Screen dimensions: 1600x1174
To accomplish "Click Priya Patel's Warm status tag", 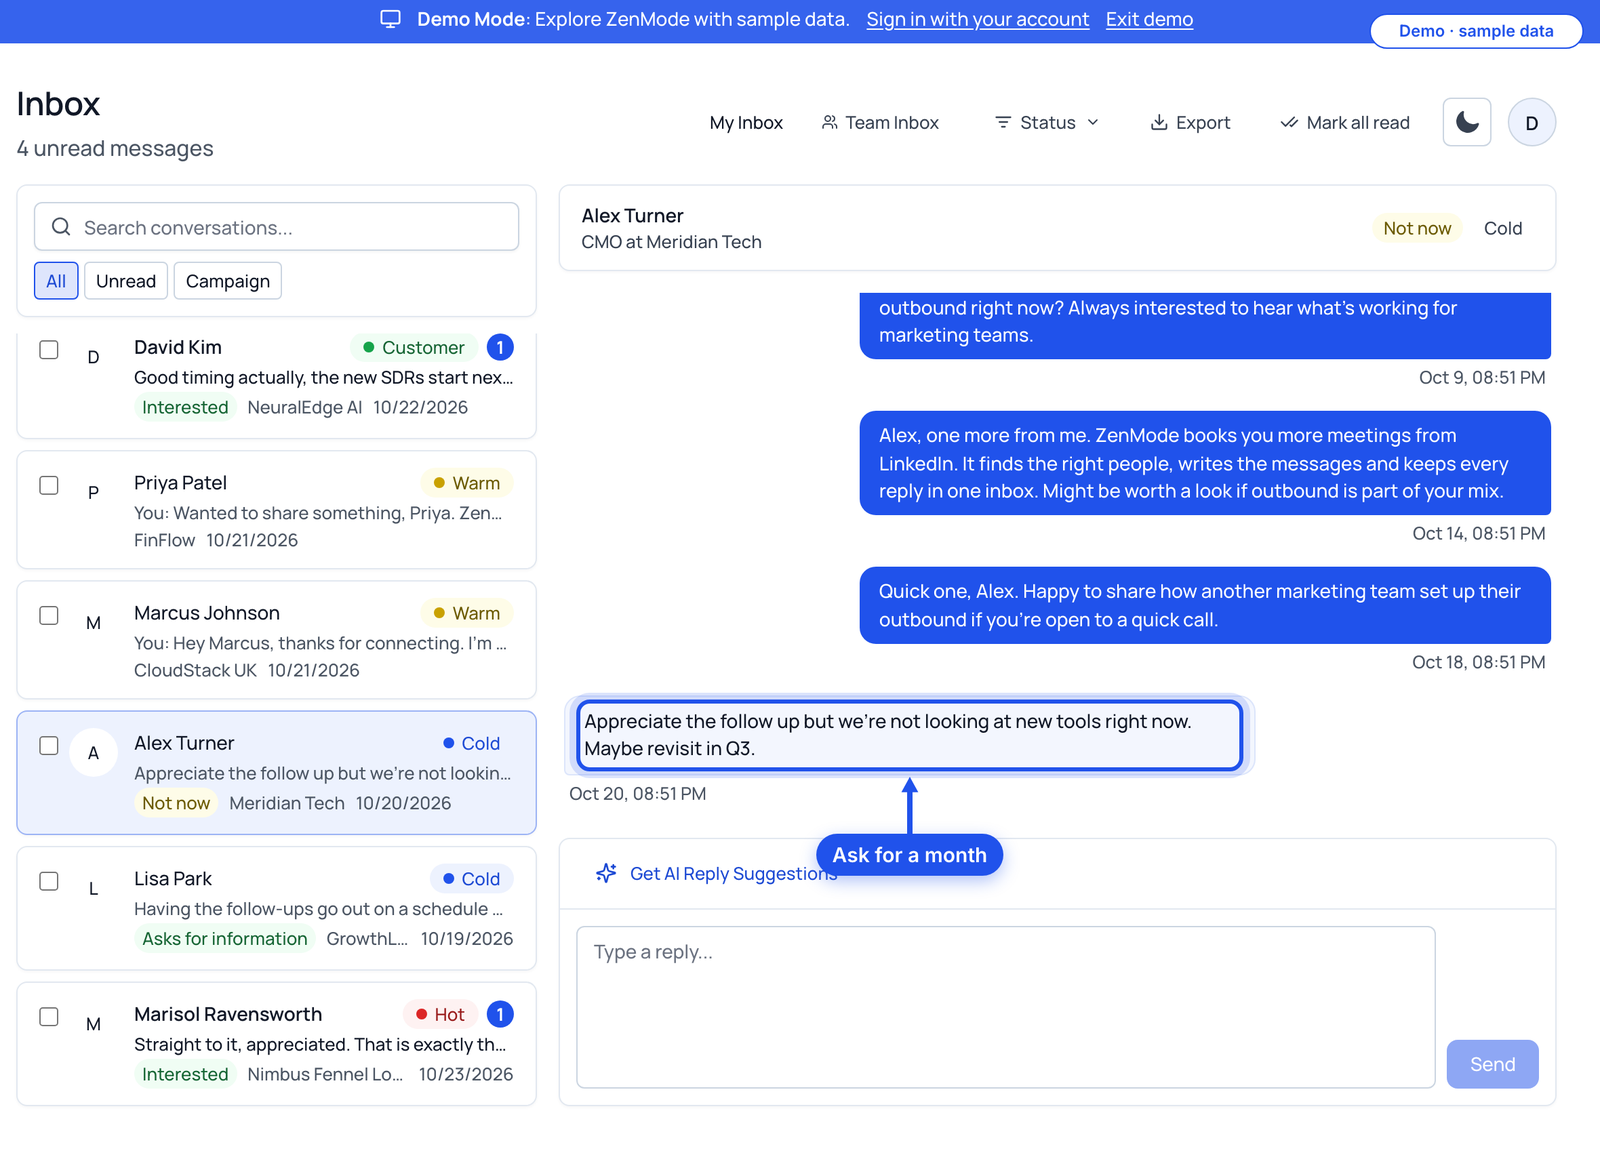I will coord(466,483).
